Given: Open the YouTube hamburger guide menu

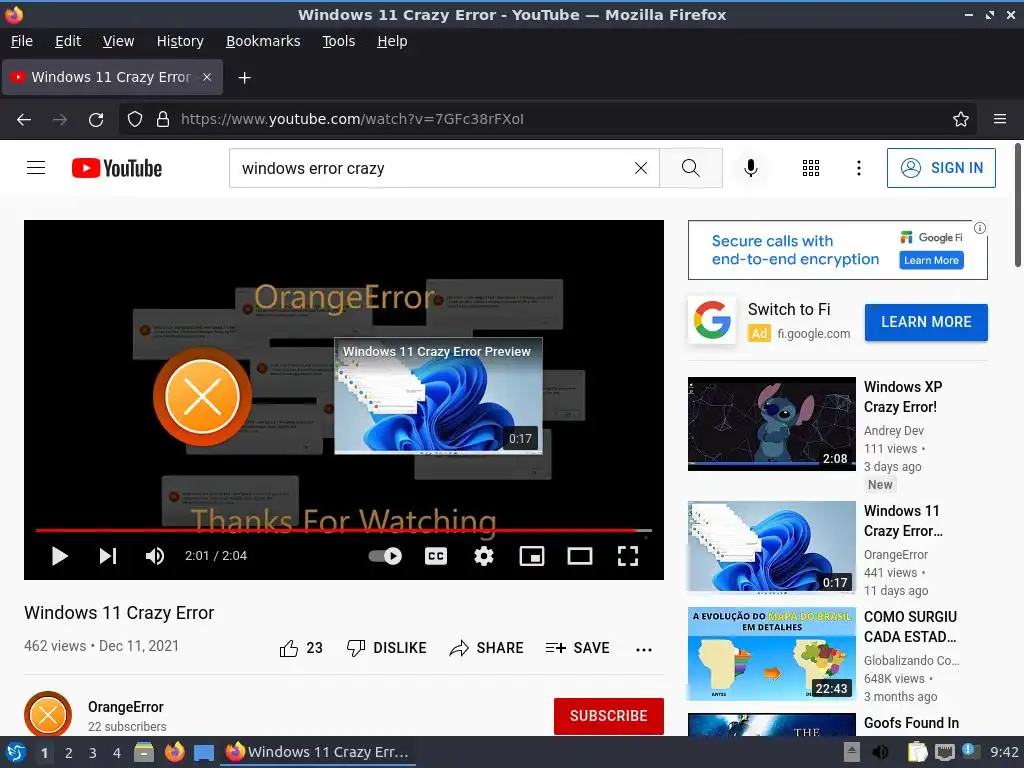Looking at the screenshot, I should (36, 168).
